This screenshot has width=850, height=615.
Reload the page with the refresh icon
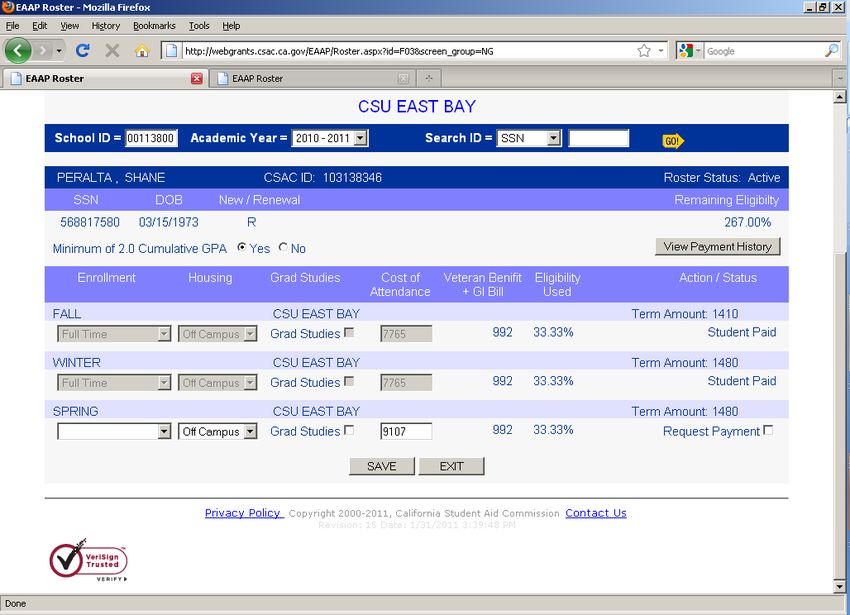click(83, 51)
